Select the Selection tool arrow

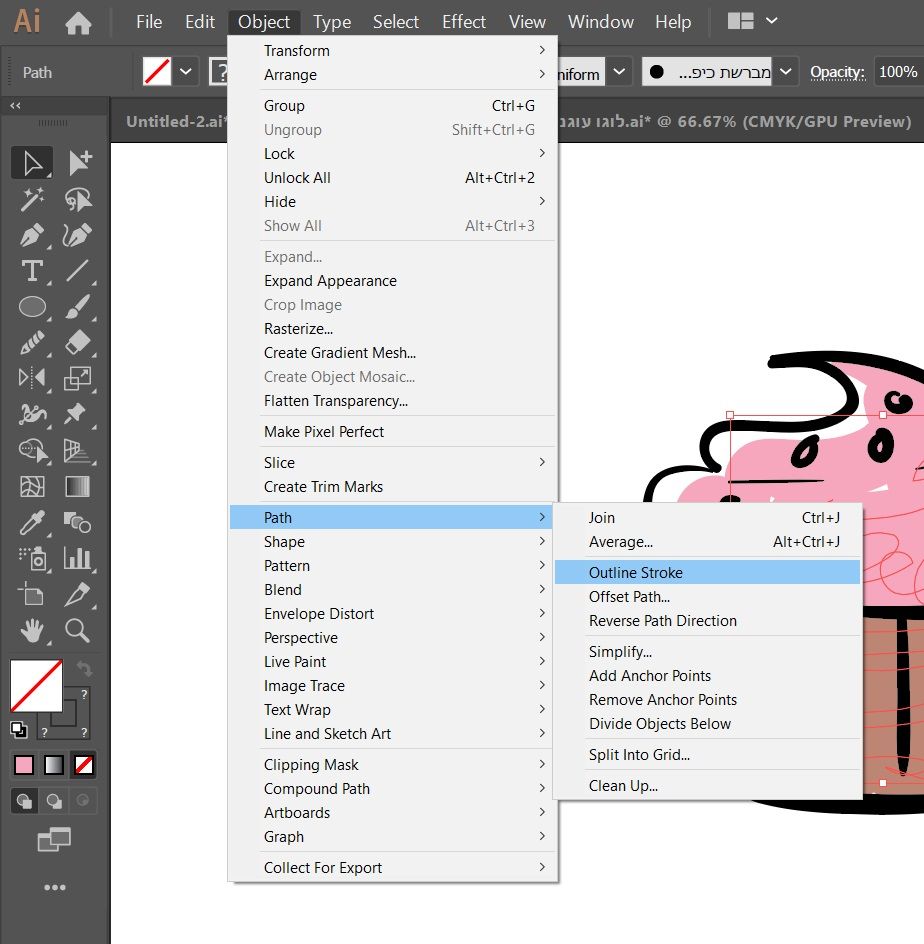click(x=32, y=162)
